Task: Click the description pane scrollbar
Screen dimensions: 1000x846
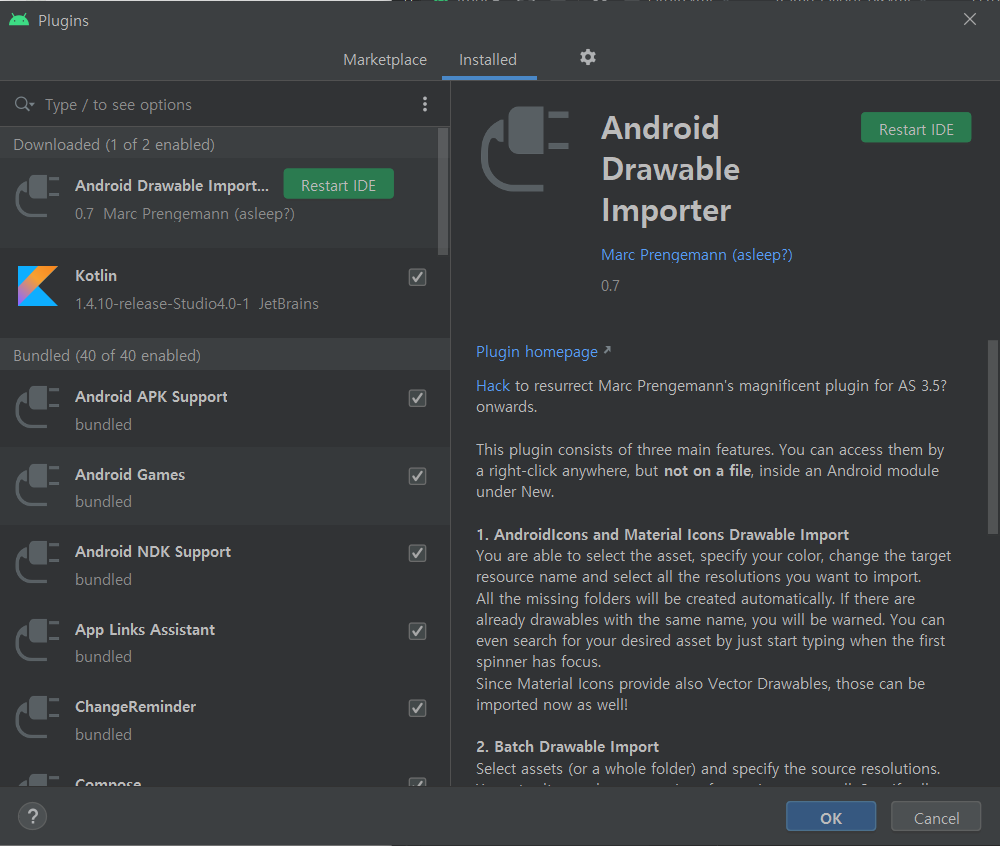Action: (993, 437)
